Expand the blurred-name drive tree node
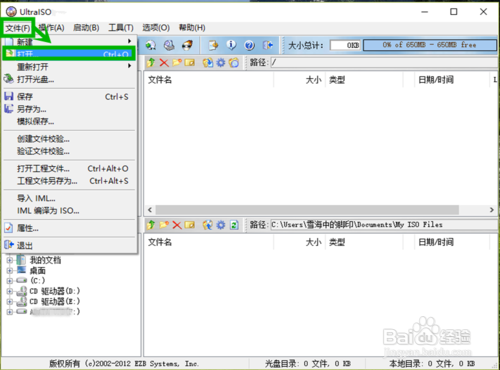This screenshot has width=500, height=370. [x=10, y=312]
